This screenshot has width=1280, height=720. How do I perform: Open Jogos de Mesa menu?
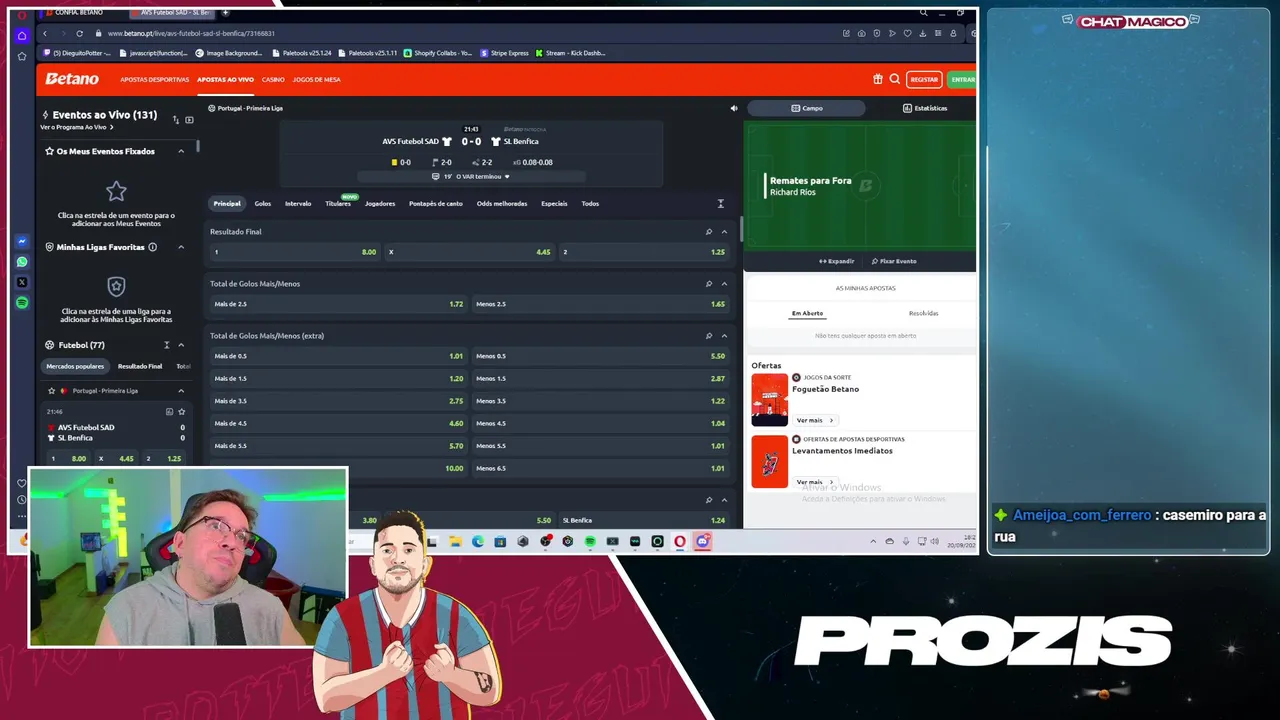click(x=317, y=80)
